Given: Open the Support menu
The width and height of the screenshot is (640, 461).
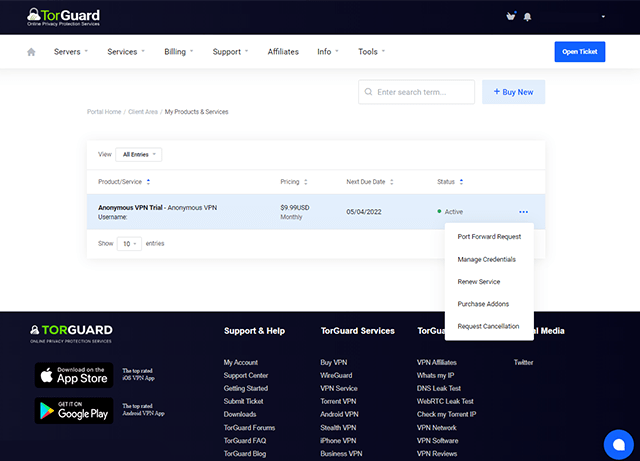Looking at the screenshot, I should coord(230,52).
